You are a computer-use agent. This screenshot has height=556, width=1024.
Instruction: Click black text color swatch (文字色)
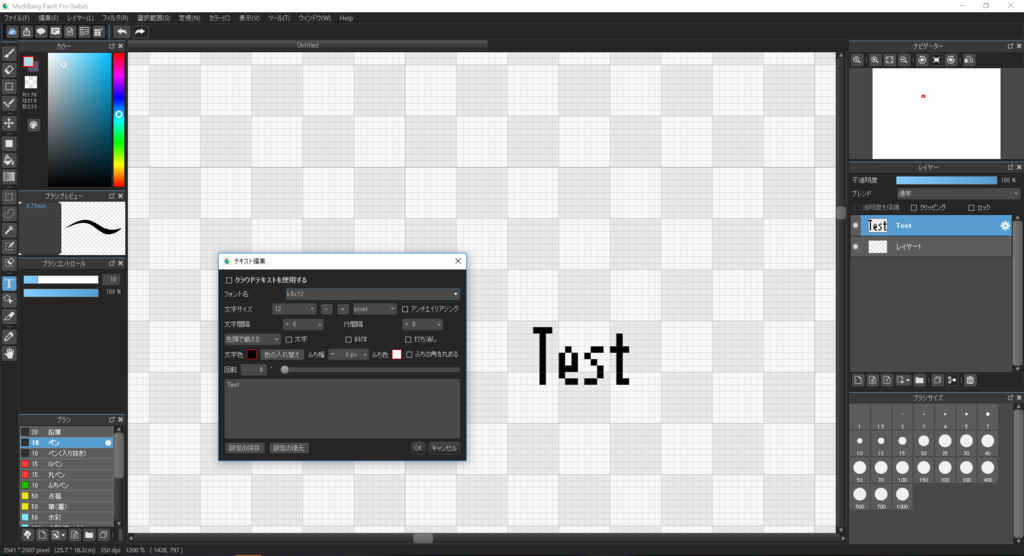pyautogui.click(x=251, y=355)
